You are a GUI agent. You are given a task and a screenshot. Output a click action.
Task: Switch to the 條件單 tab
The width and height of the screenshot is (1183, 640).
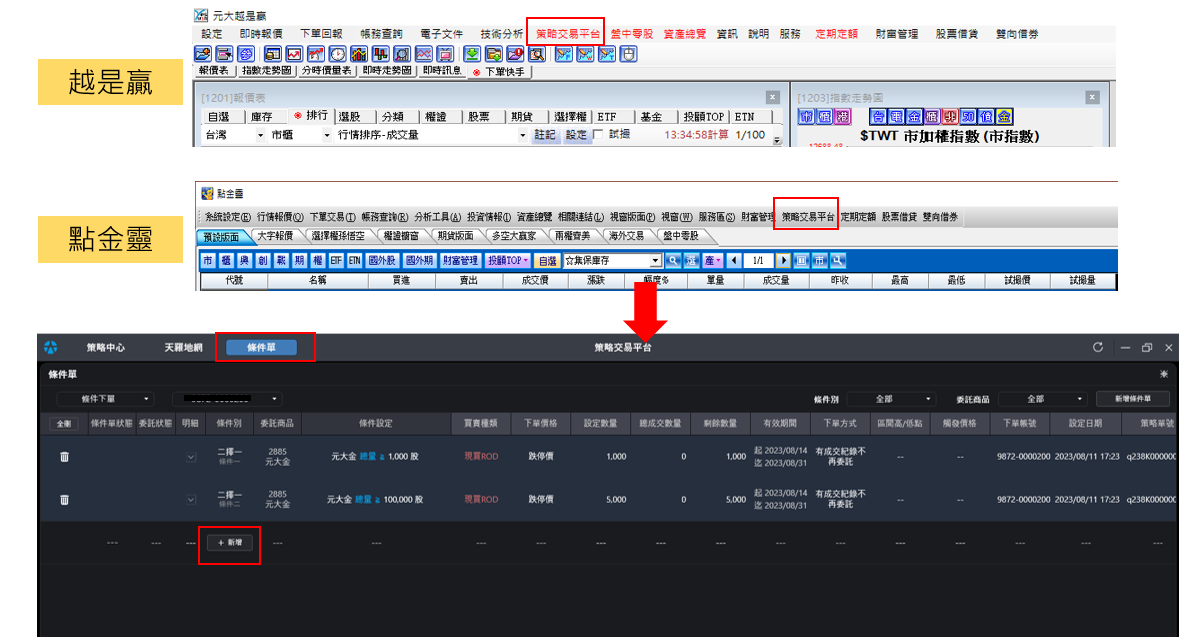point(264,348)
